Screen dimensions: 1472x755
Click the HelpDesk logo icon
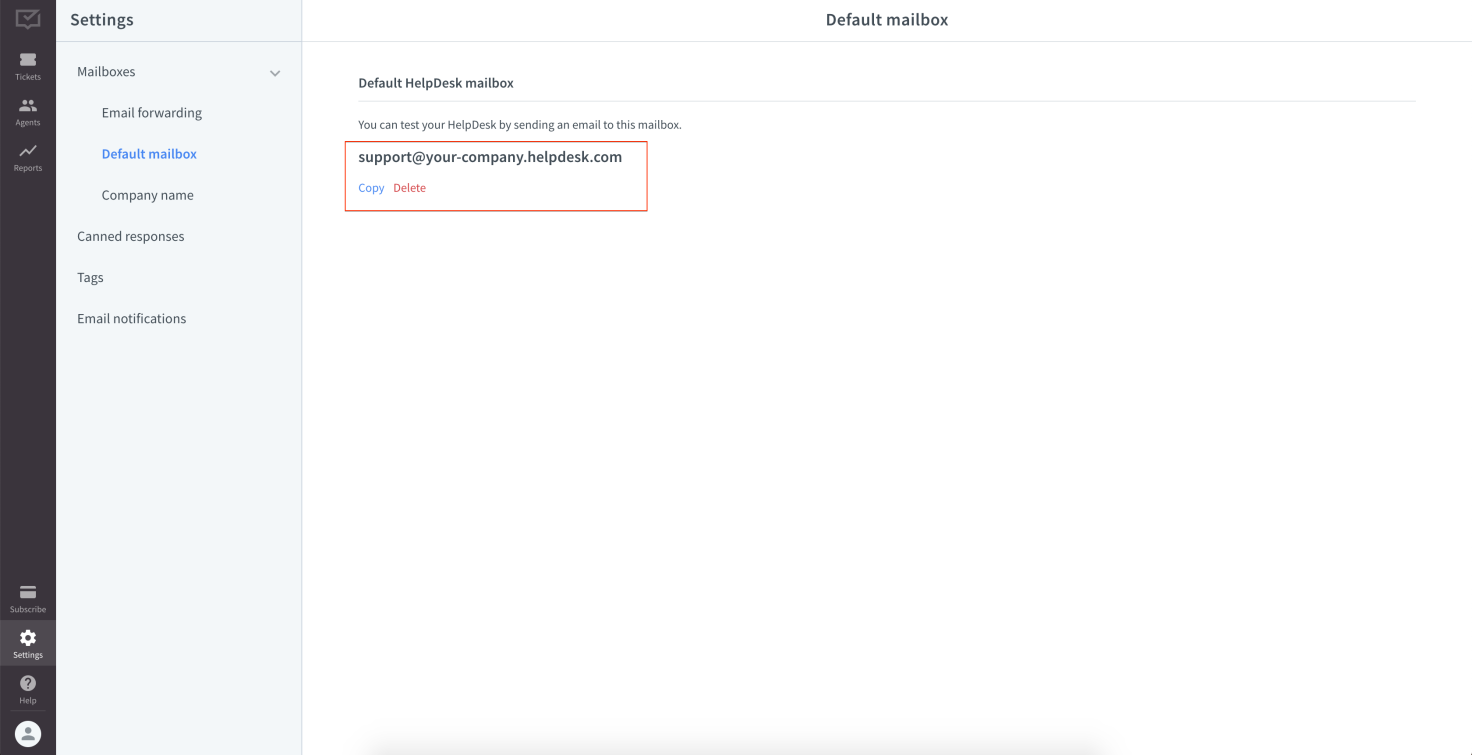[28, 18]
